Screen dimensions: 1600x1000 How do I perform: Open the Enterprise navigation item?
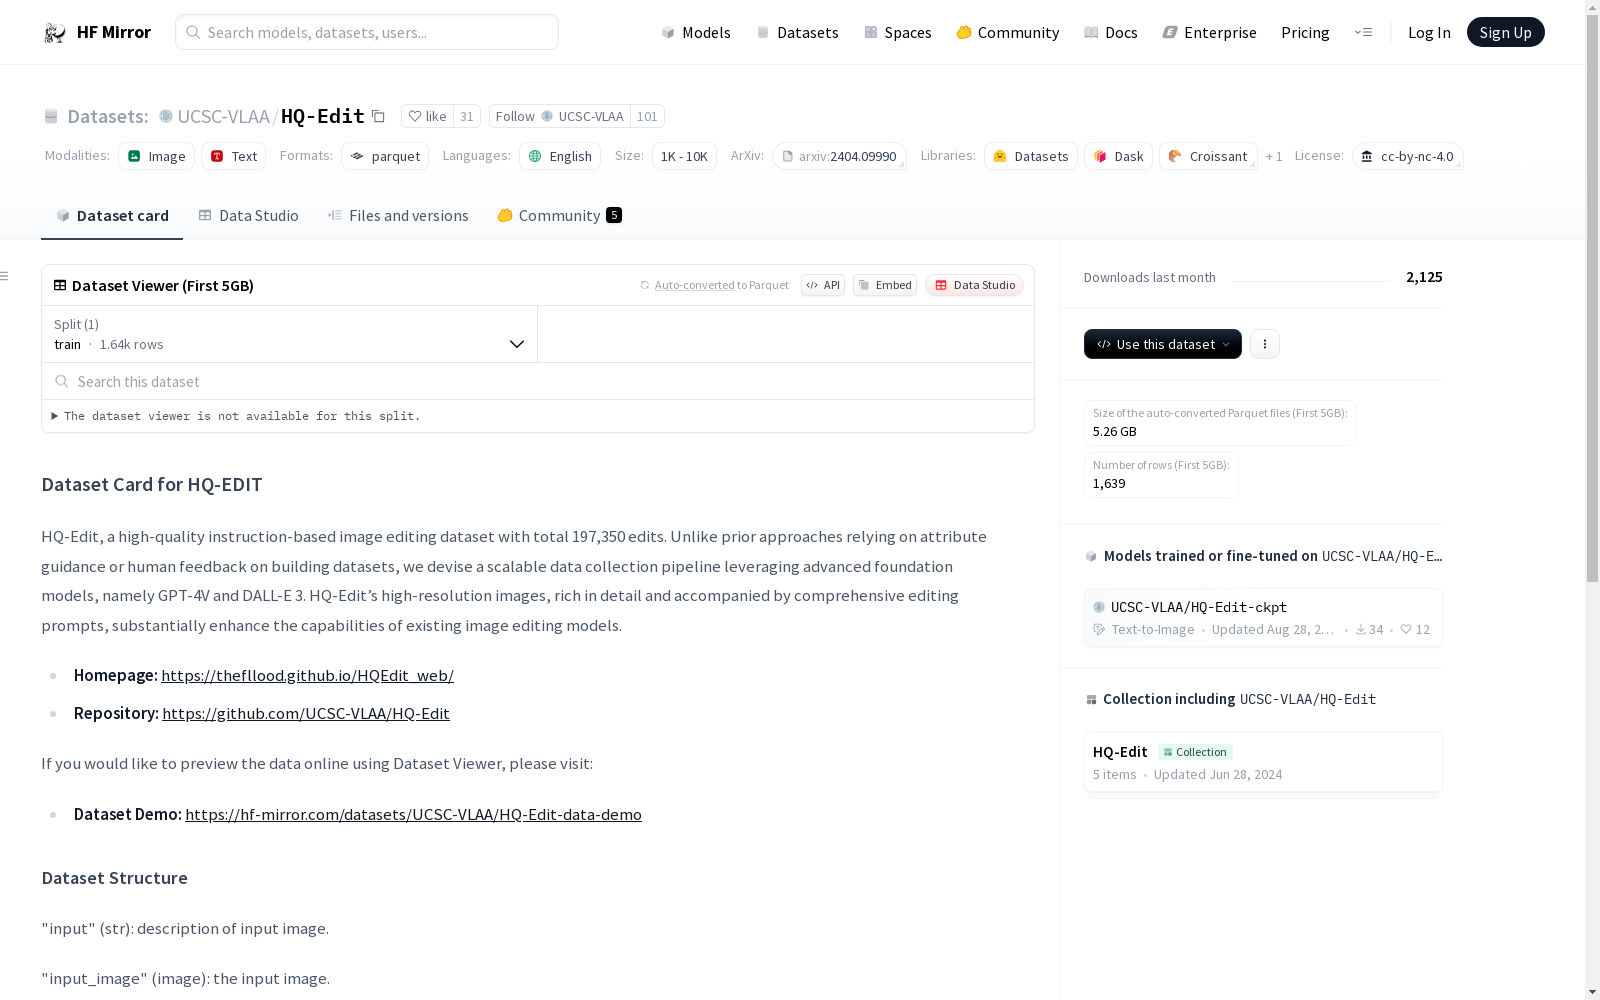click(x=1209, y=32)
